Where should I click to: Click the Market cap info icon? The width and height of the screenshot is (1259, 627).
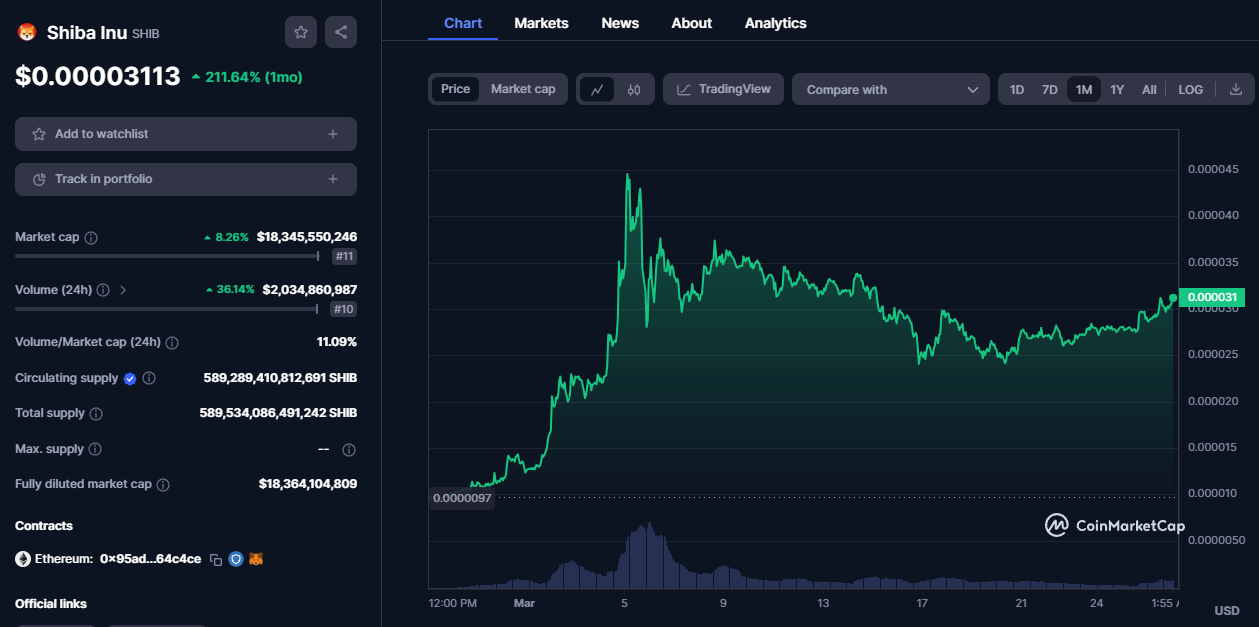pos(91,238)
